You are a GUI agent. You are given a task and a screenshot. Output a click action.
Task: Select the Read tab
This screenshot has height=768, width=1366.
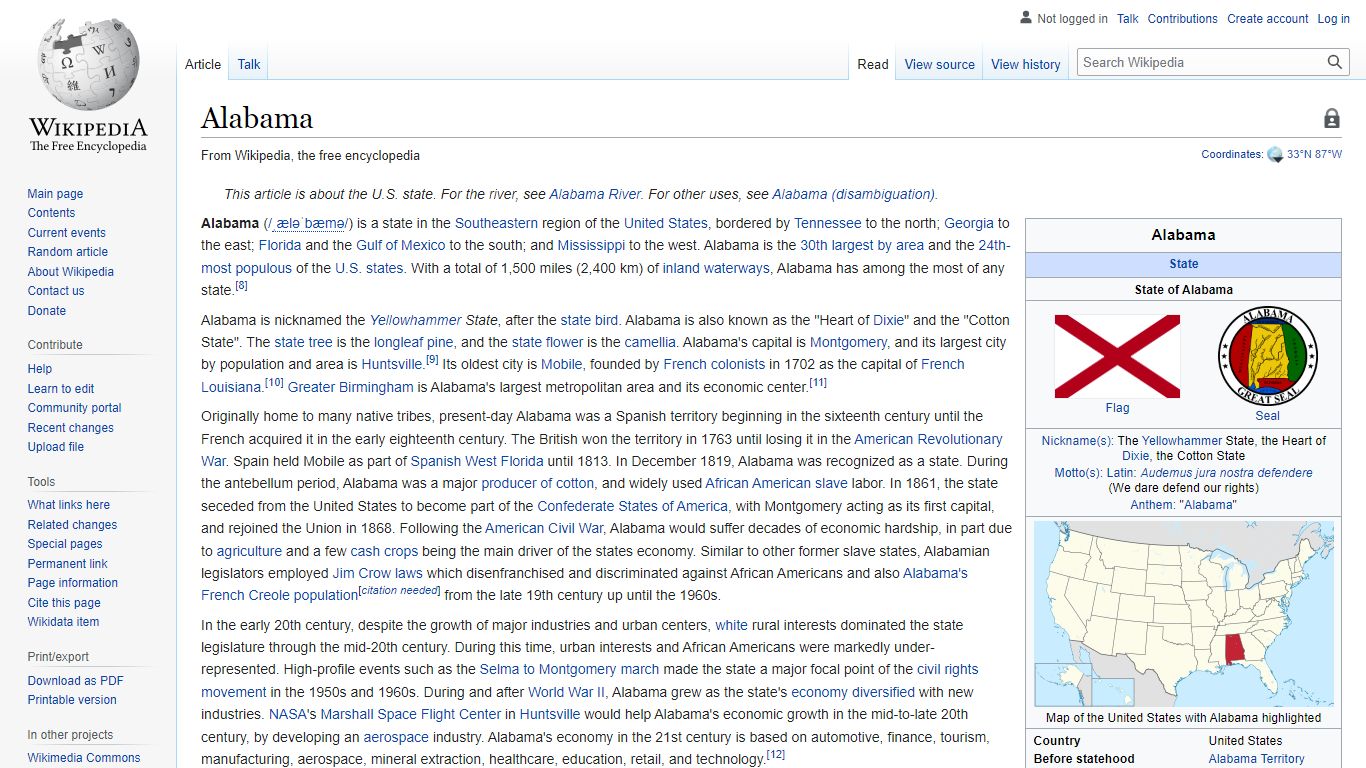click(x=873, y=64)
